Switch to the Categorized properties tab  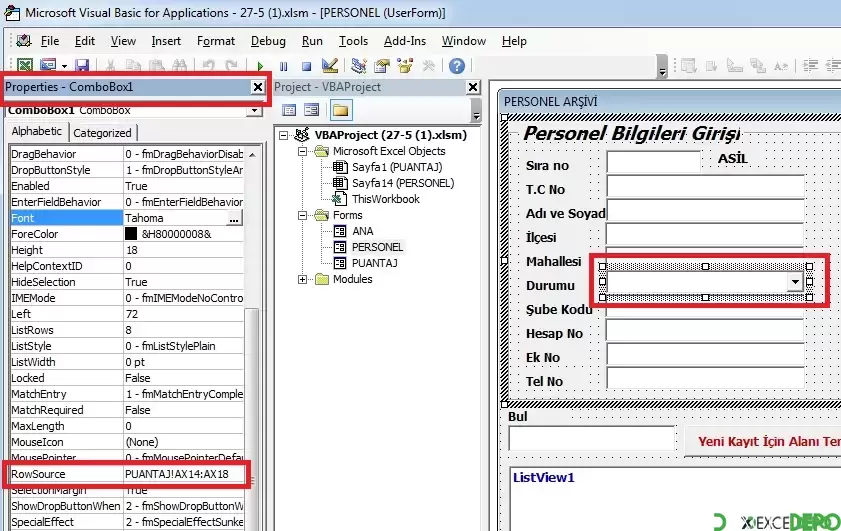click(x=102, y=133)
